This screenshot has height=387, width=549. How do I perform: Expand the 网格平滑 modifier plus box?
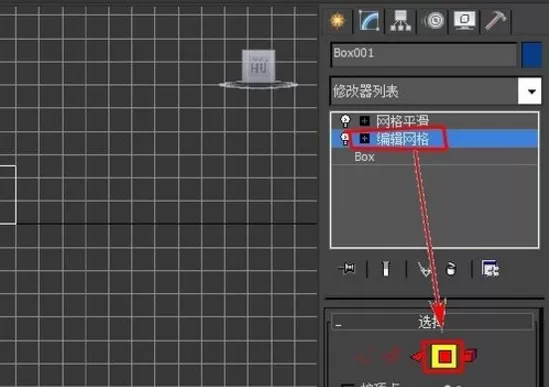[x=364, y=121]
